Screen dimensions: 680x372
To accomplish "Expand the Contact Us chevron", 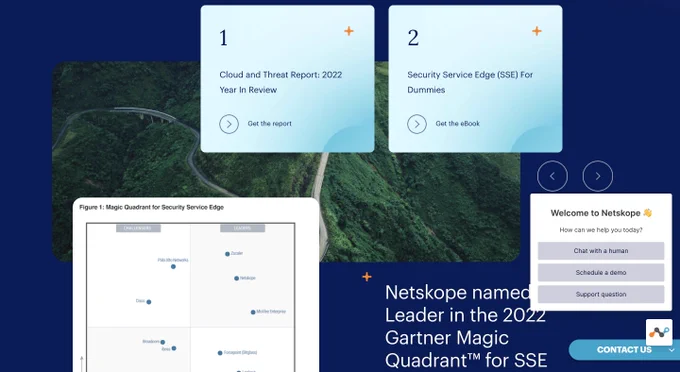I will pos(672,350).
